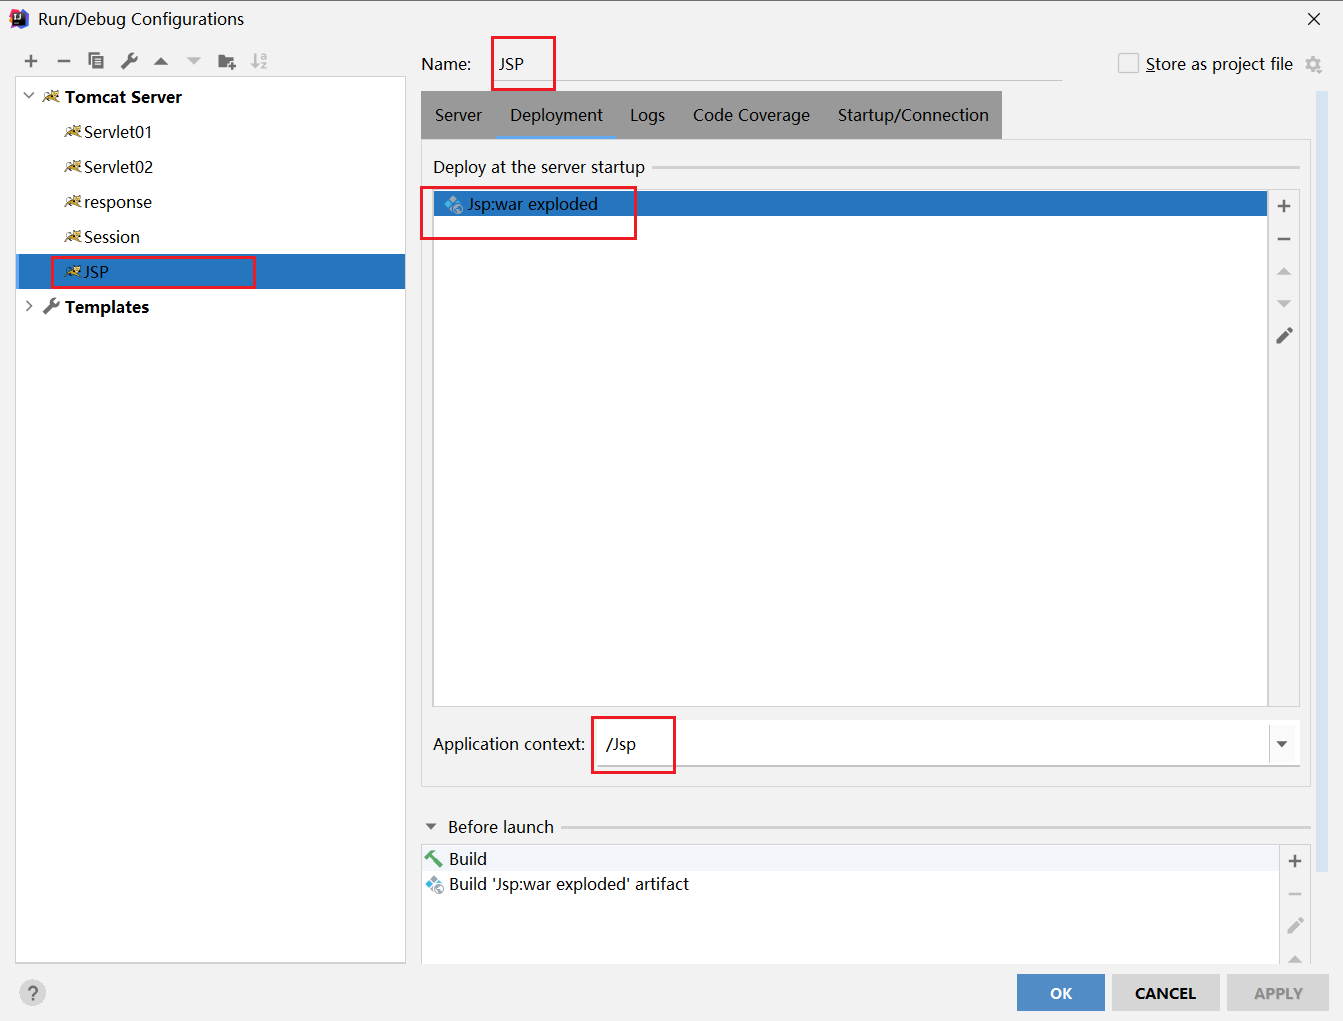
Task: Click the Add New Configuration plus icon
Action: 31,61
